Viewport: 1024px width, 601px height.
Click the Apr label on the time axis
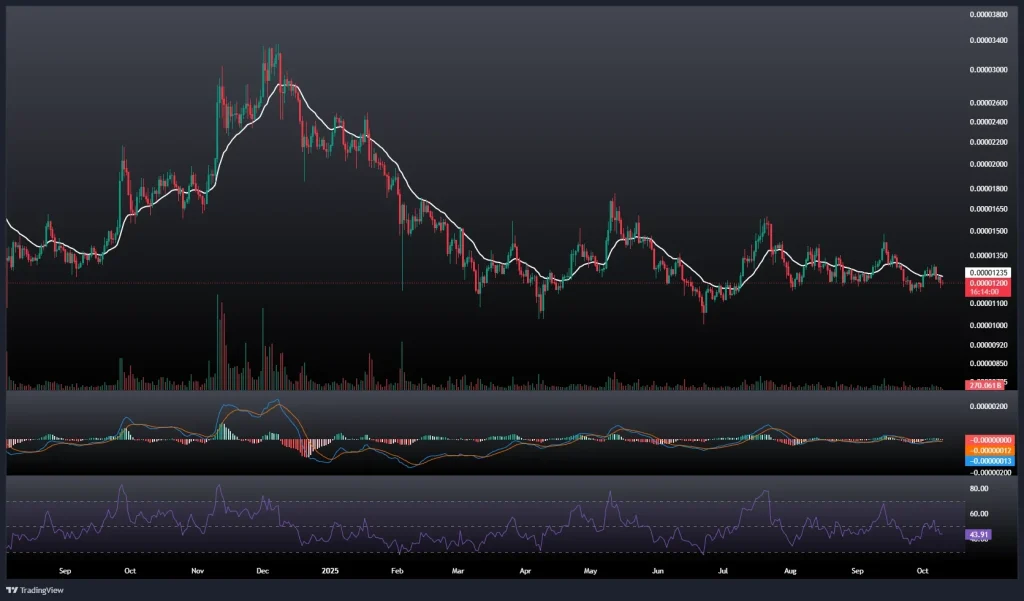click(x=526, y=572)
